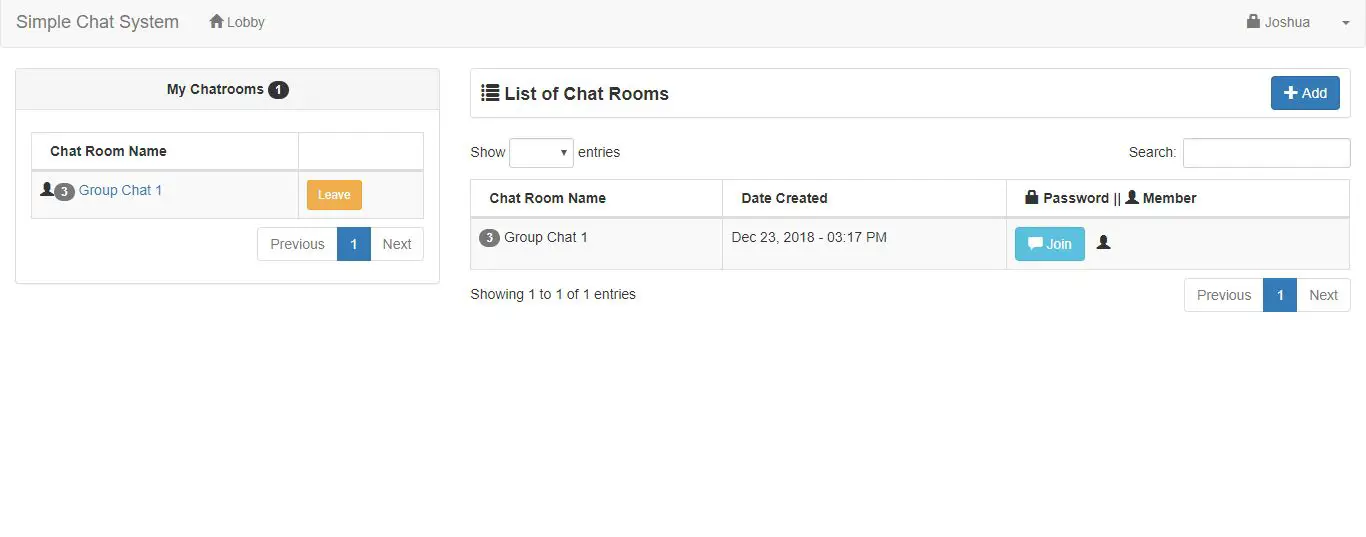The width and height of the screenshot is (1366, 537).
Task: Go to Previous page of chat rooms list
Action: pyautogui.click(x=1224, y=295)
